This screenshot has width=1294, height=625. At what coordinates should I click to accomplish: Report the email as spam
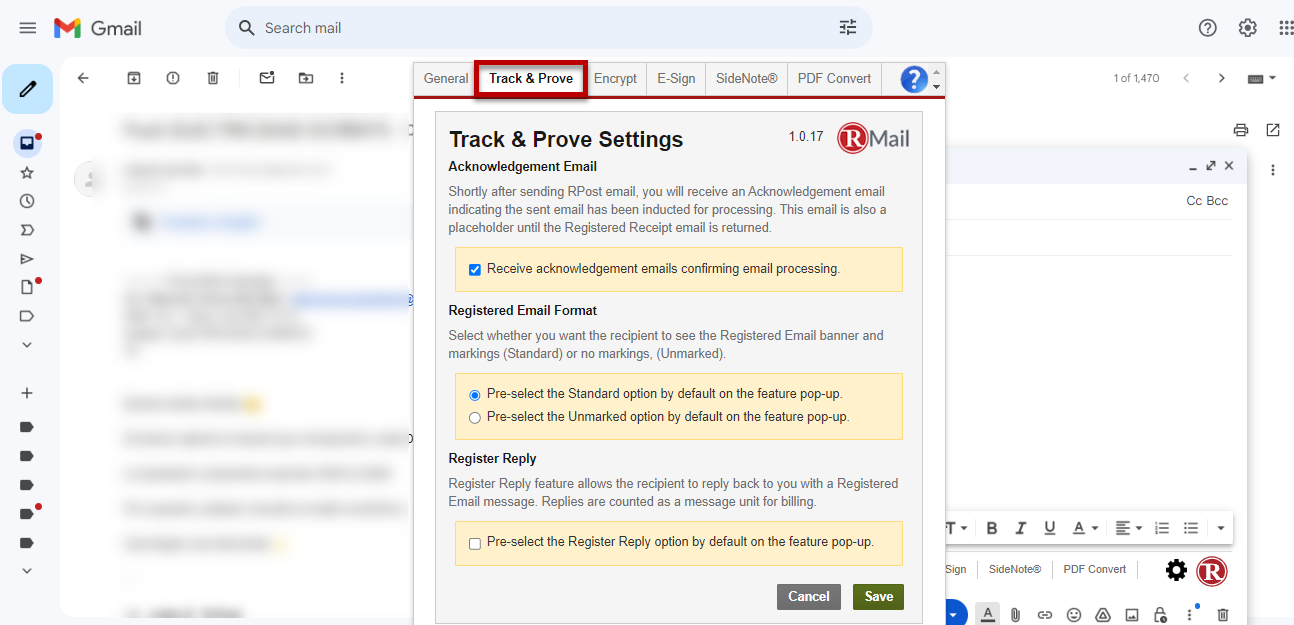173,78
